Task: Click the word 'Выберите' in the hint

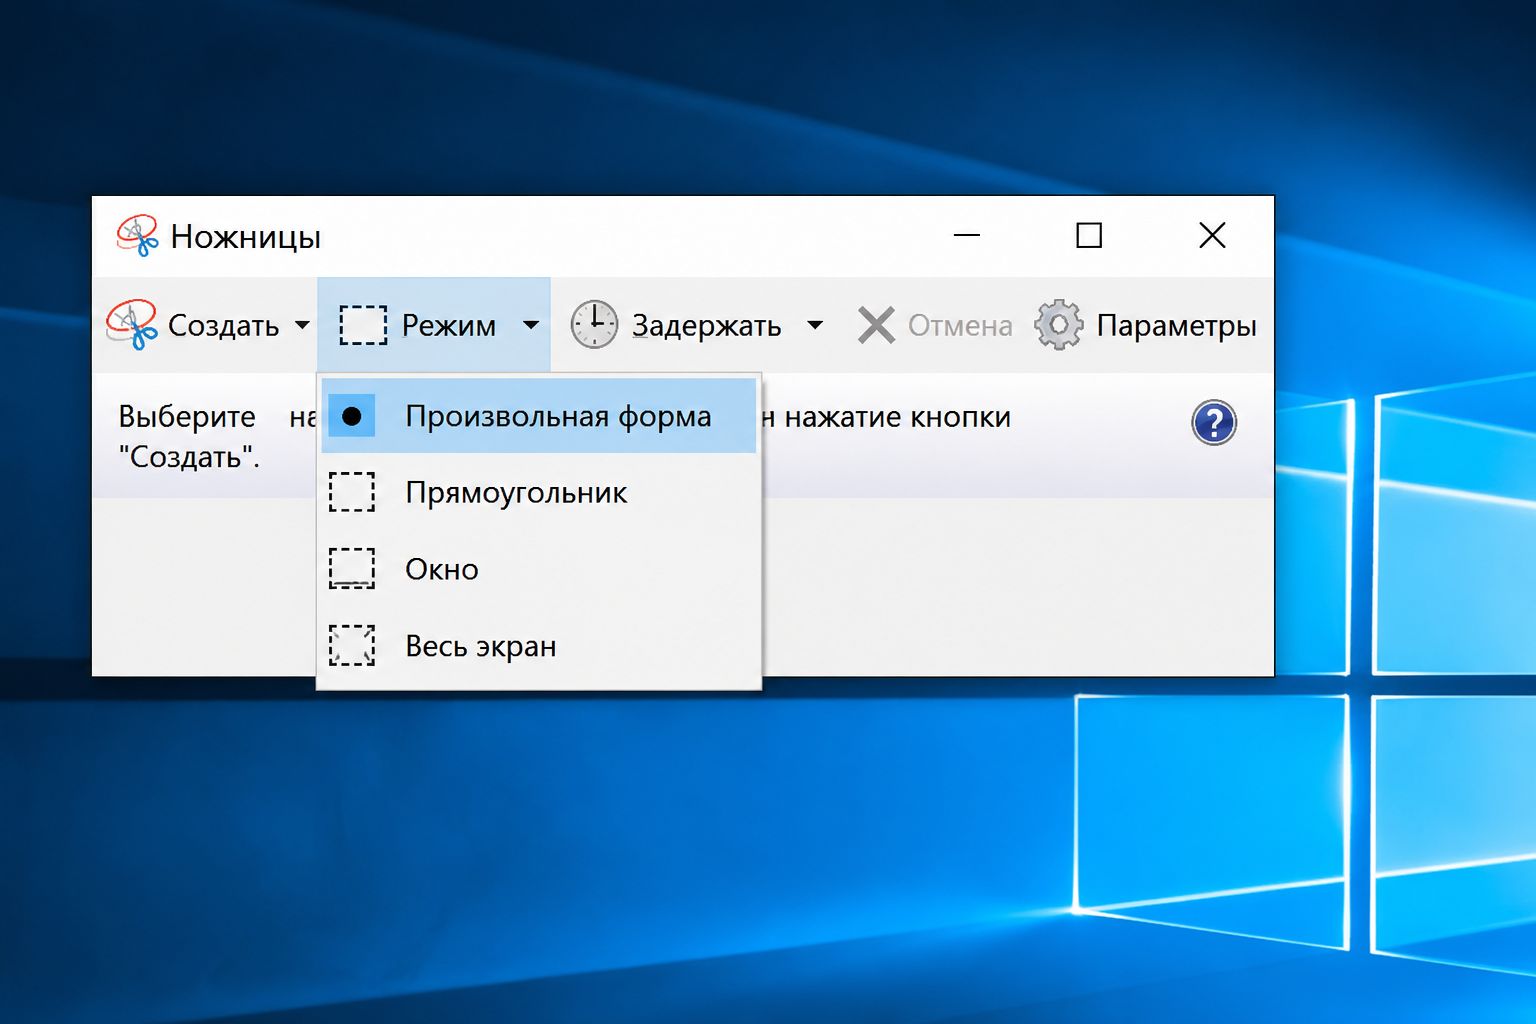Action: point(187,417)
